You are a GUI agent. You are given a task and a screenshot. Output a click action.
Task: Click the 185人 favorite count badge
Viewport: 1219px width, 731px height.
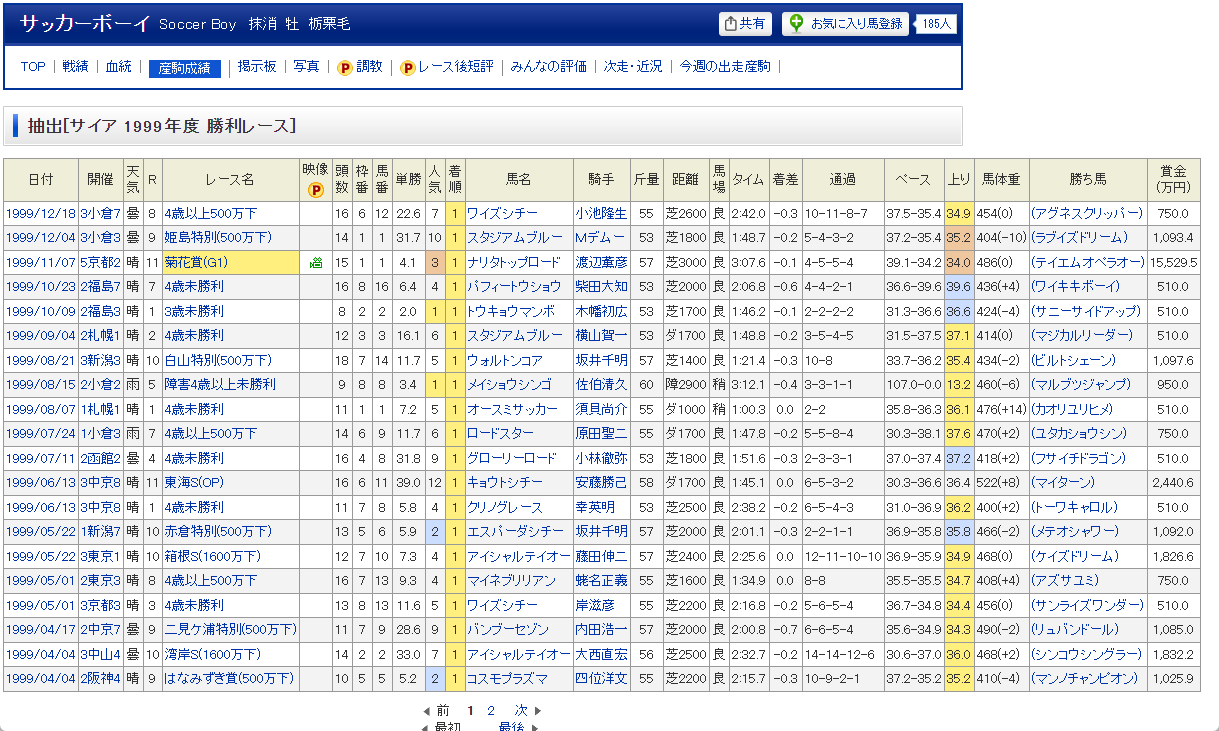coord(937,24)
